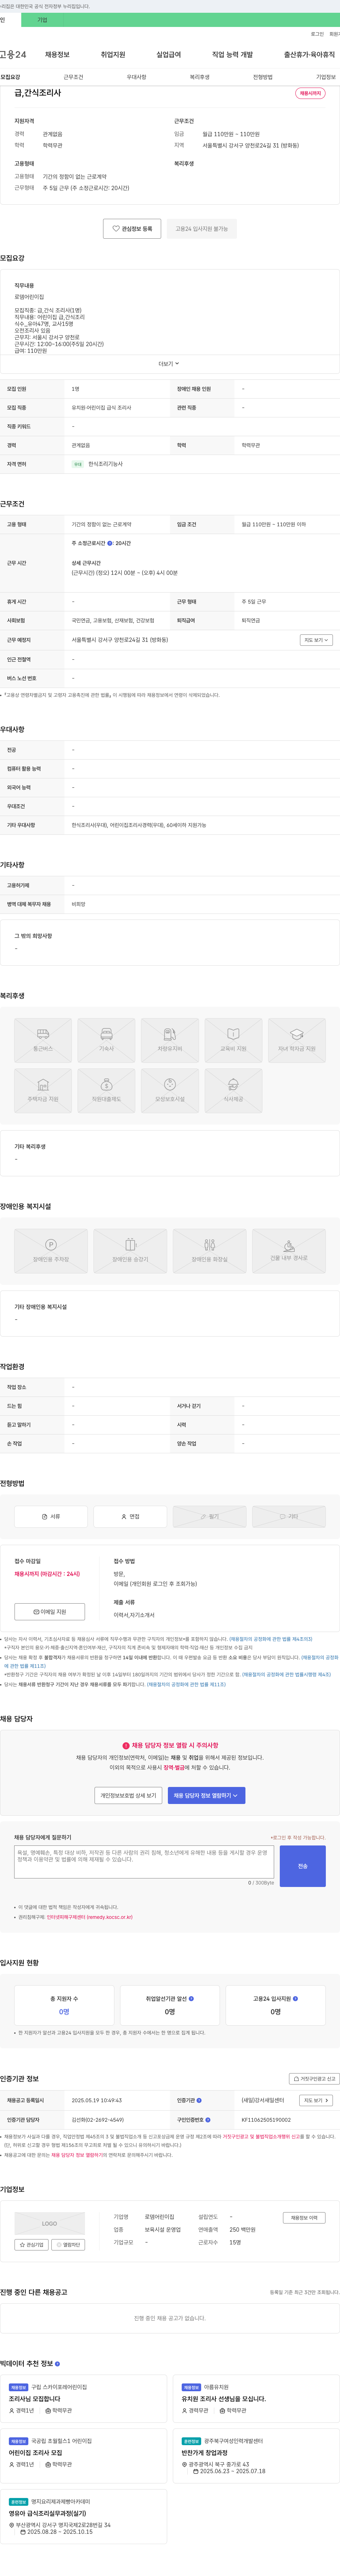Click the 로그인 link
340x2576 pixels.
(317, 34)
